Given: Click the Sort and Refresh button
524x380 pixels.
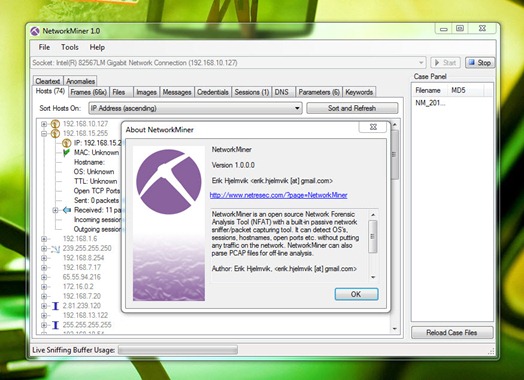Looking at the screenshot, I should [x=352, y=108].
